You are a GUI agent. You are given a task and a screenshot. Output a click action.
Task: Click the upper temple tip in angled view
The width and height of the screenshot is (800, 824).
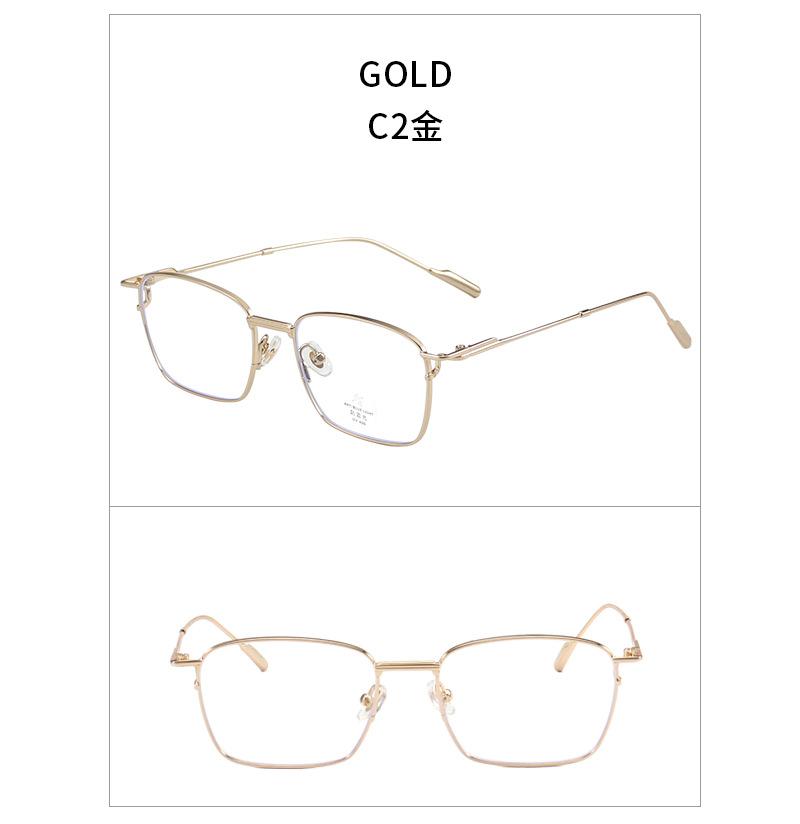455,280
